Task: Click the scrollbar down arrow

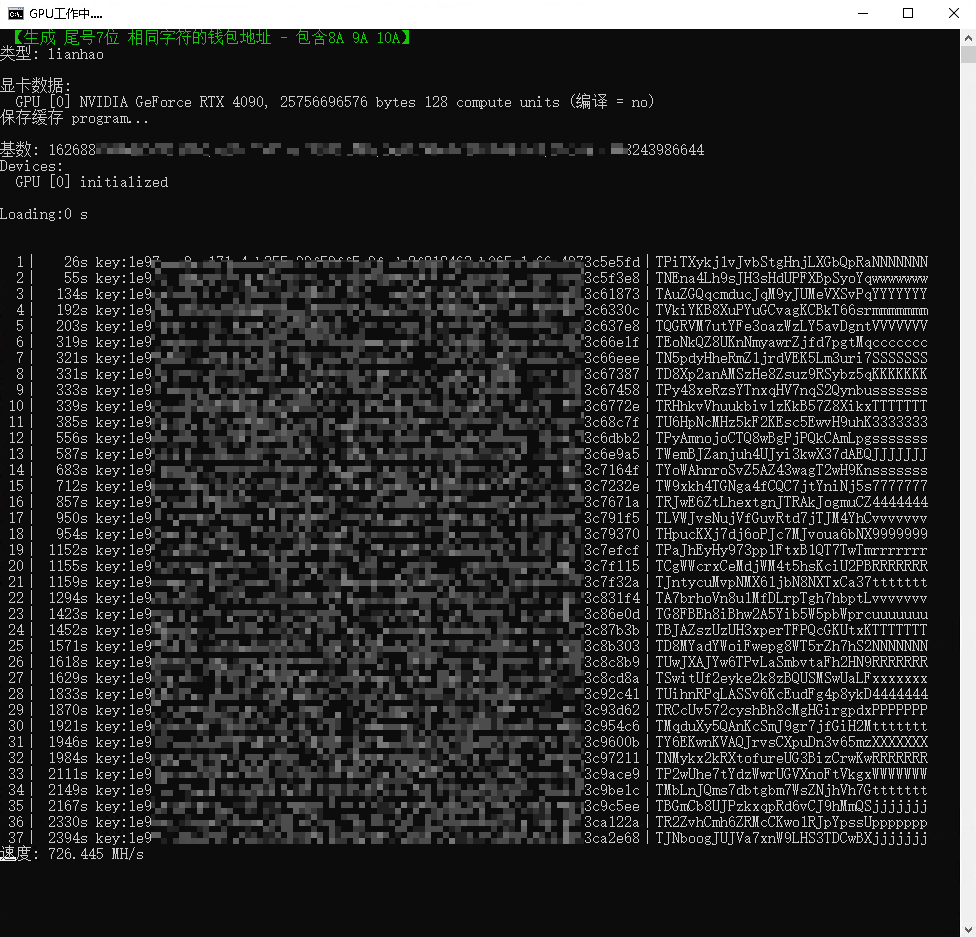Action: coord(967,928)
